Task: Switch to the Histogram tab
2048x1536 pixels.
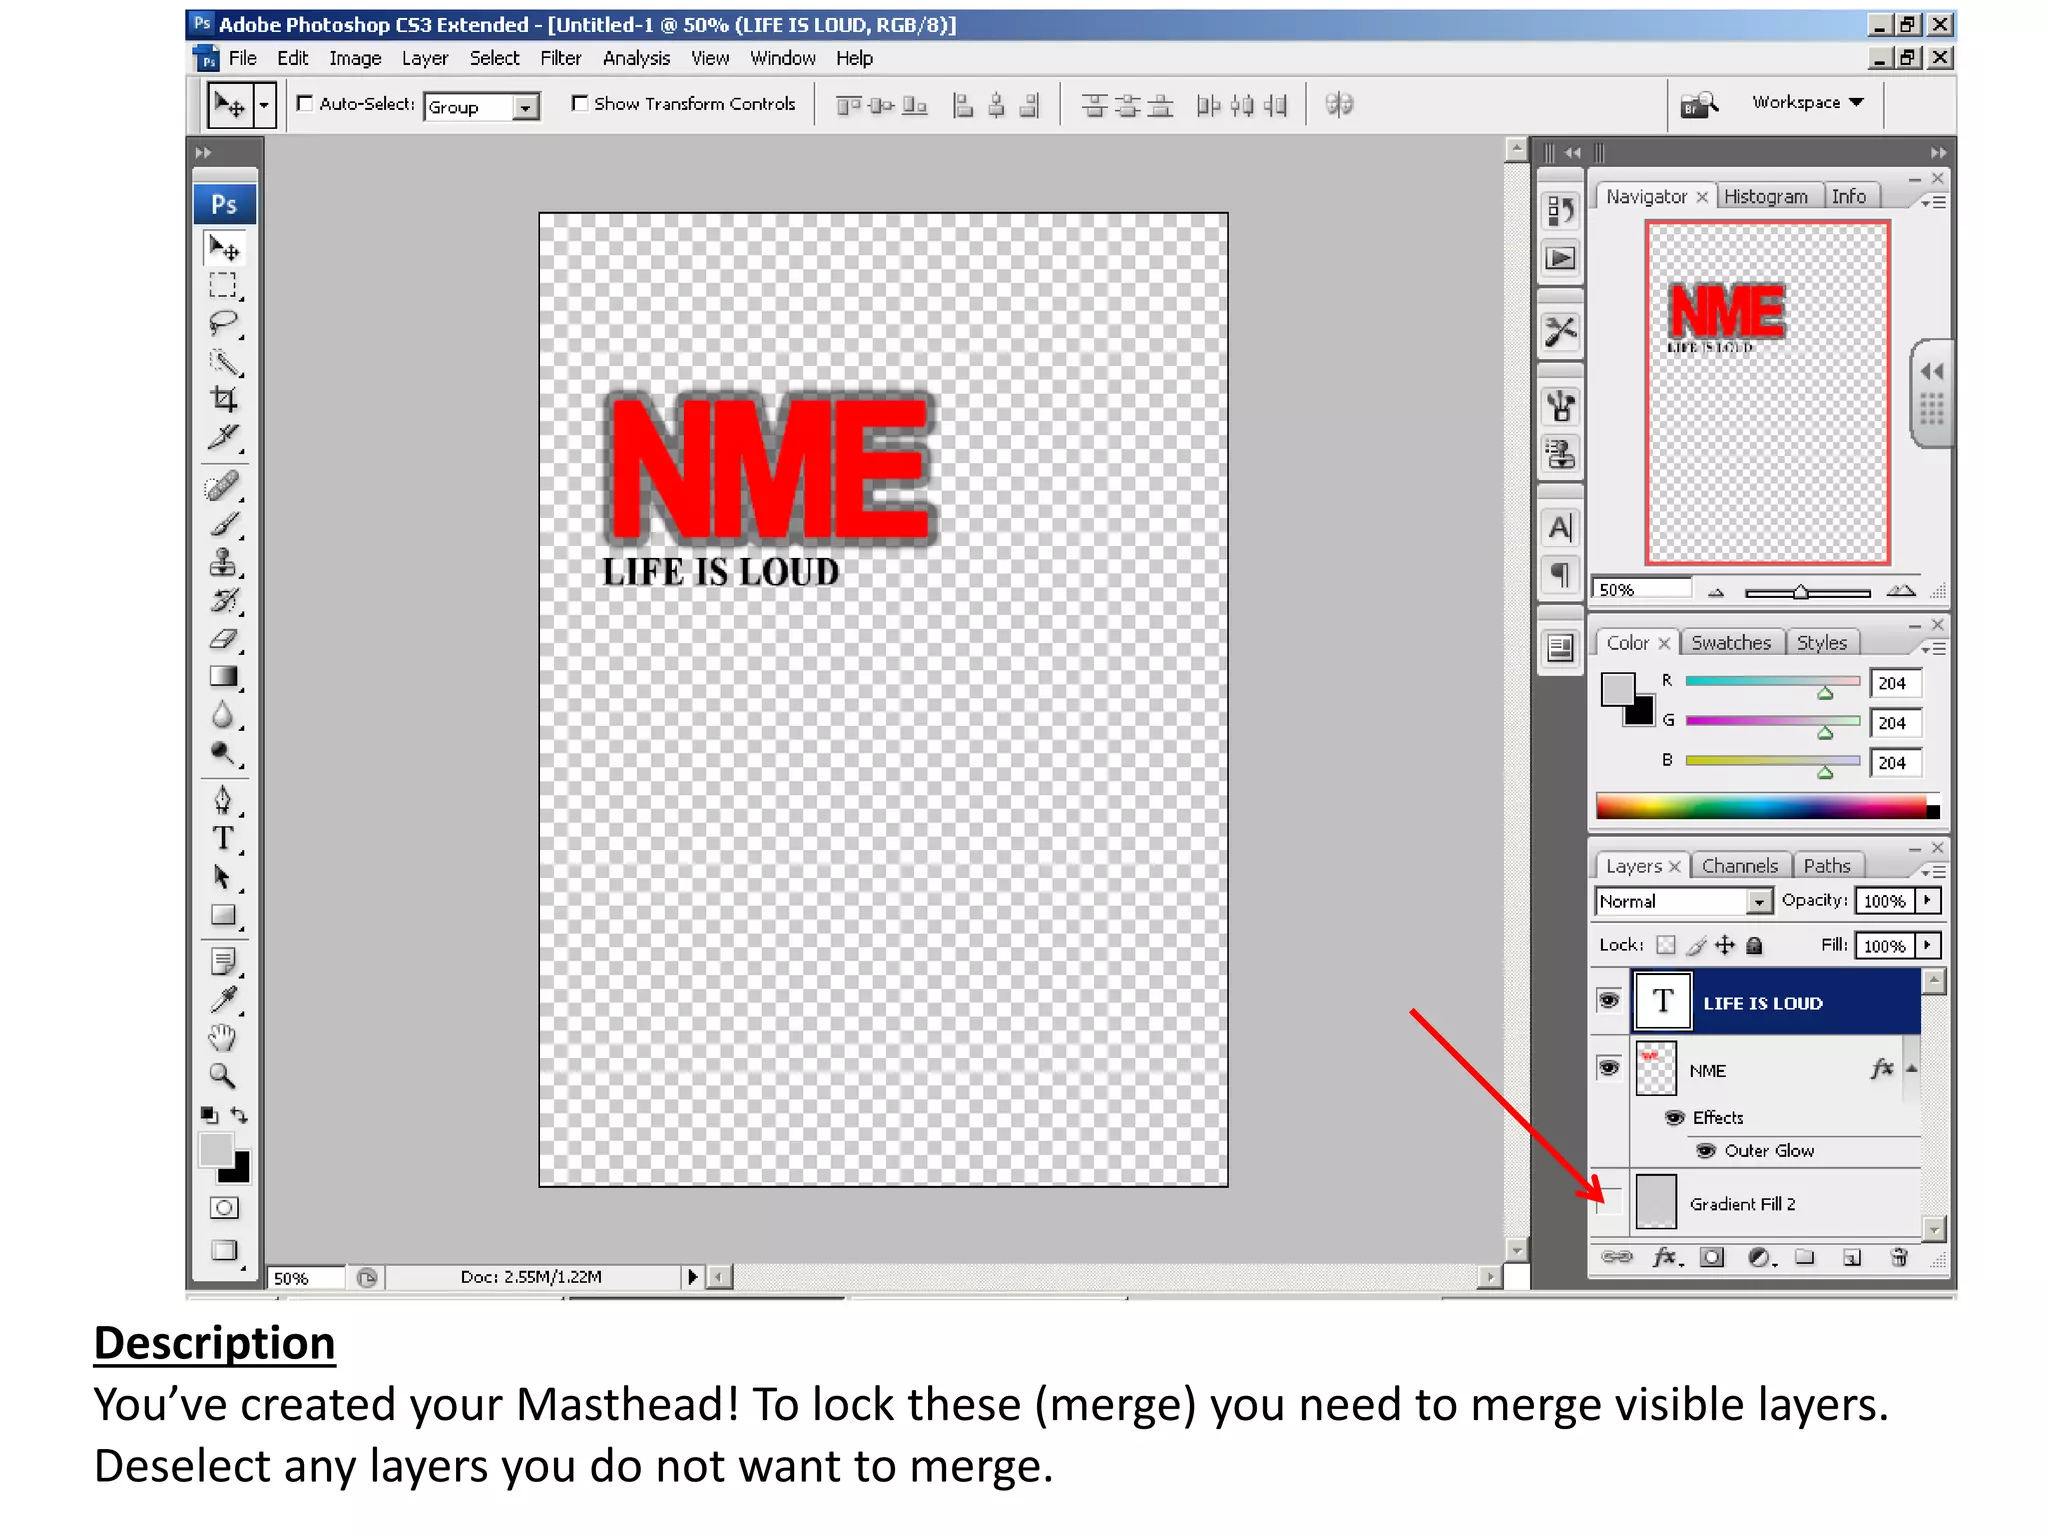Action: [x=1765, y=197]
